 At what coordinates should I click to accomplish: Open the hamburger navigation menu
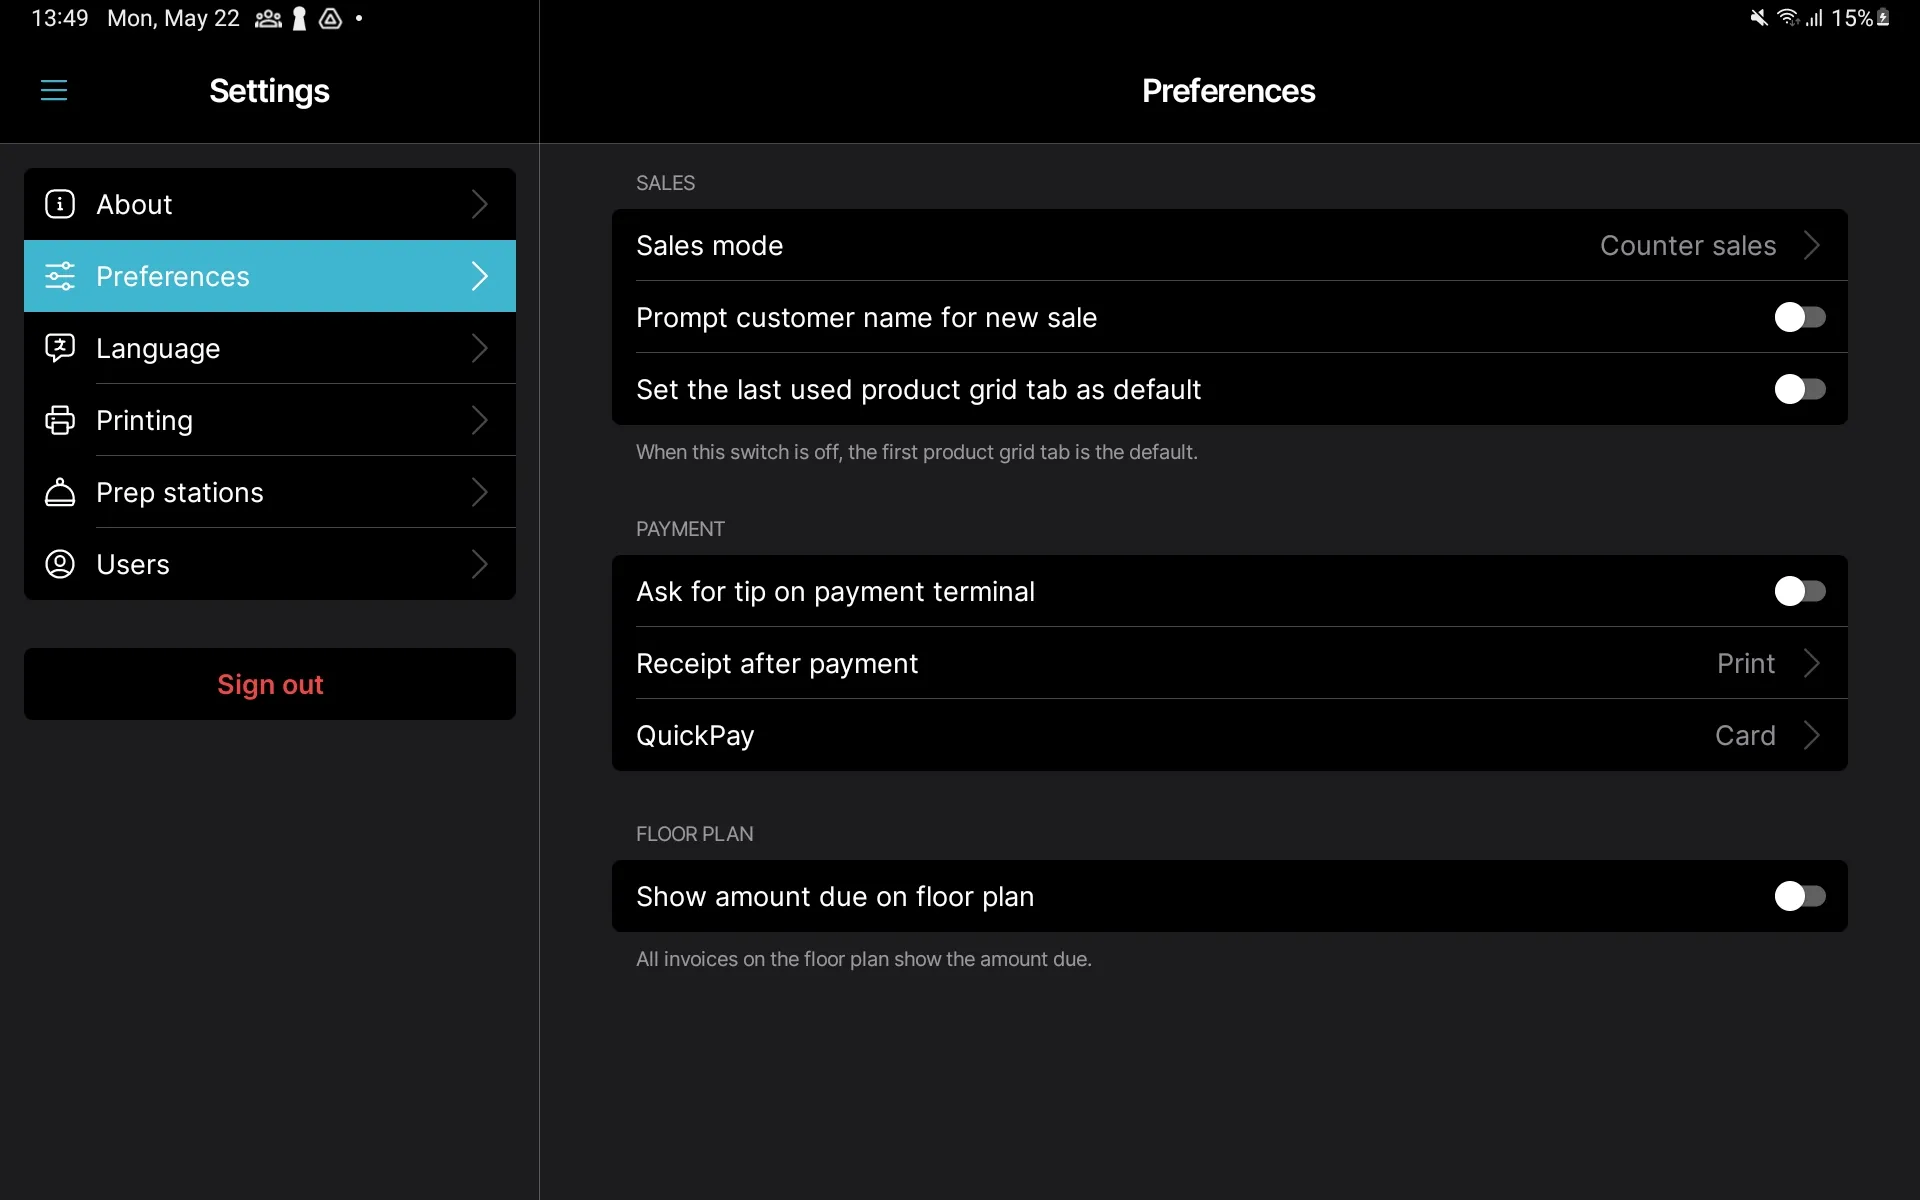[53, 90]
